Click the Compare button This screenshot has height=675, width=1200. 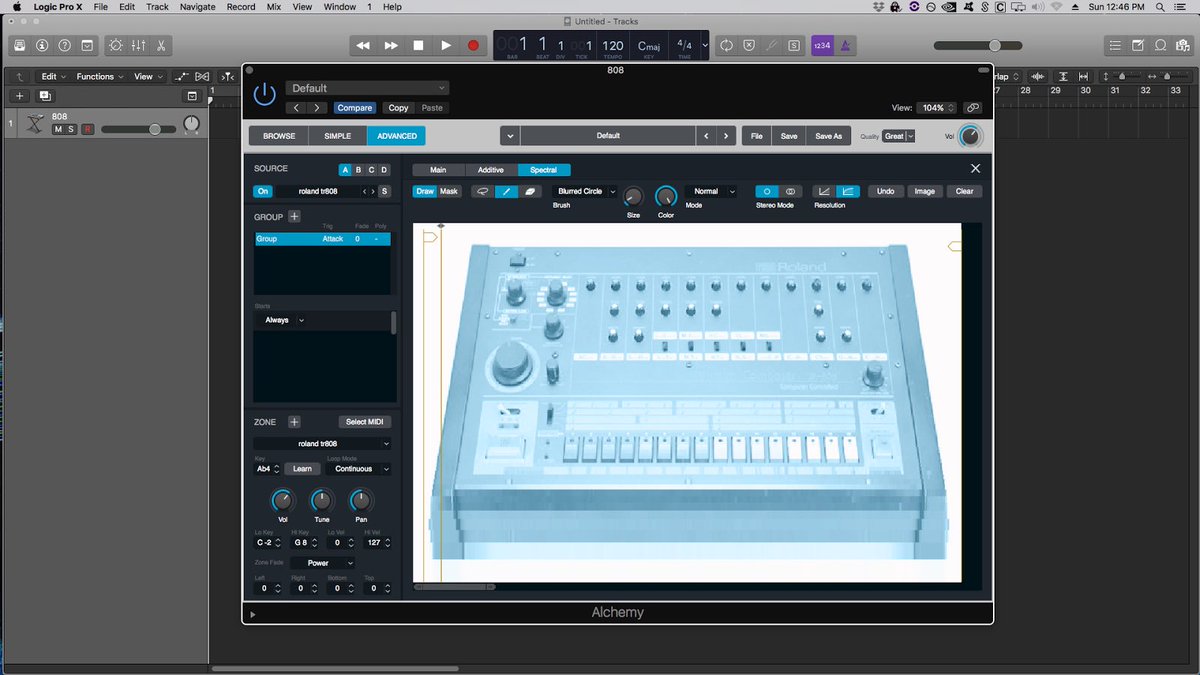click(355, 108)
